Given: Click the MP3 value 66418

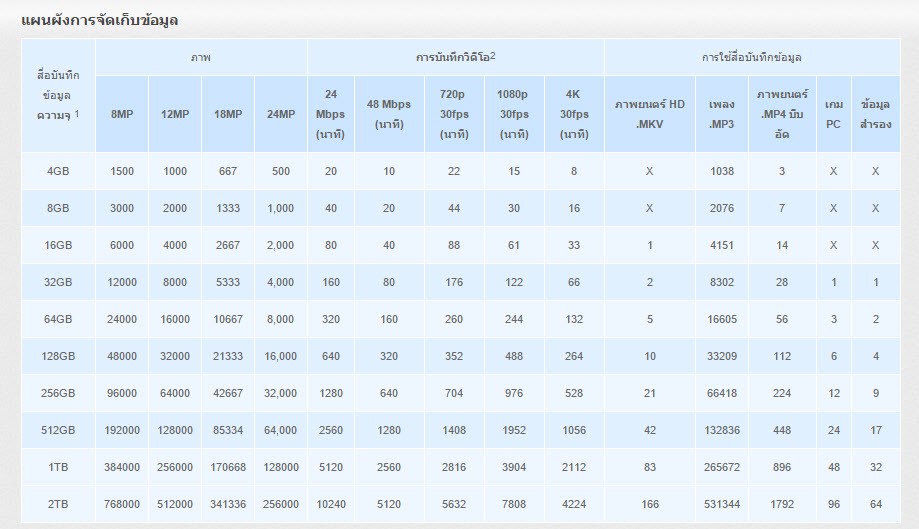Looking at the screenshot, I should (722, 393).
